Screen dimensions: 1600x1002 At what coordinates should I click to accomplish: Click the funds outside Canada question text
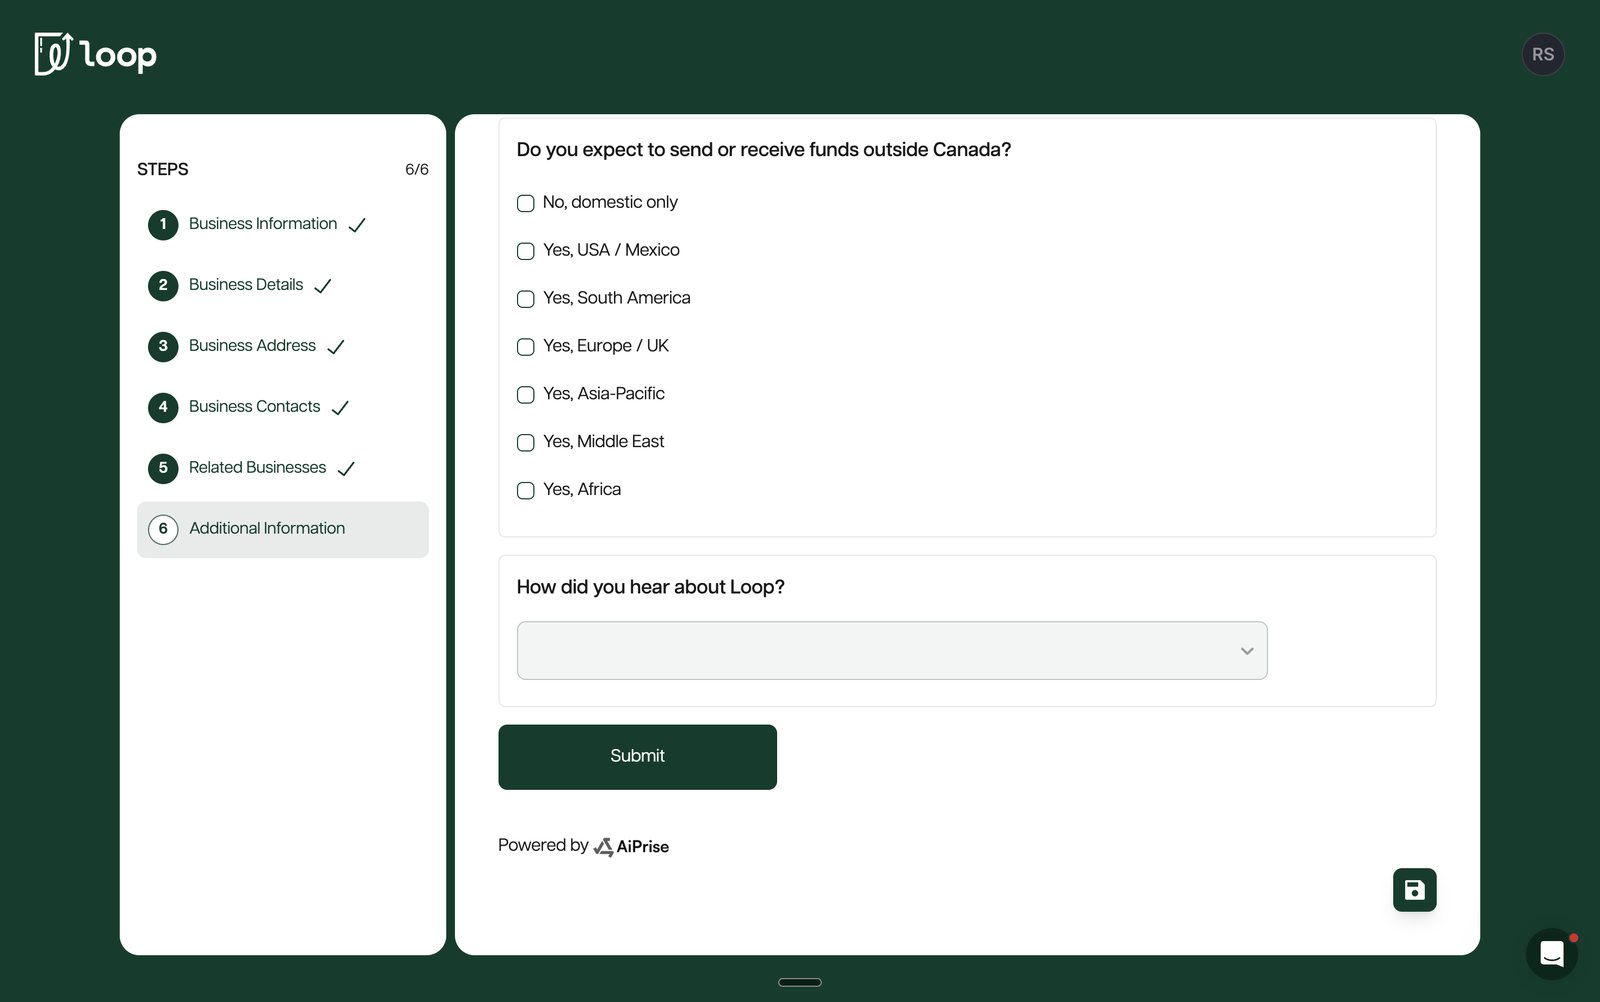click(764, 150)
